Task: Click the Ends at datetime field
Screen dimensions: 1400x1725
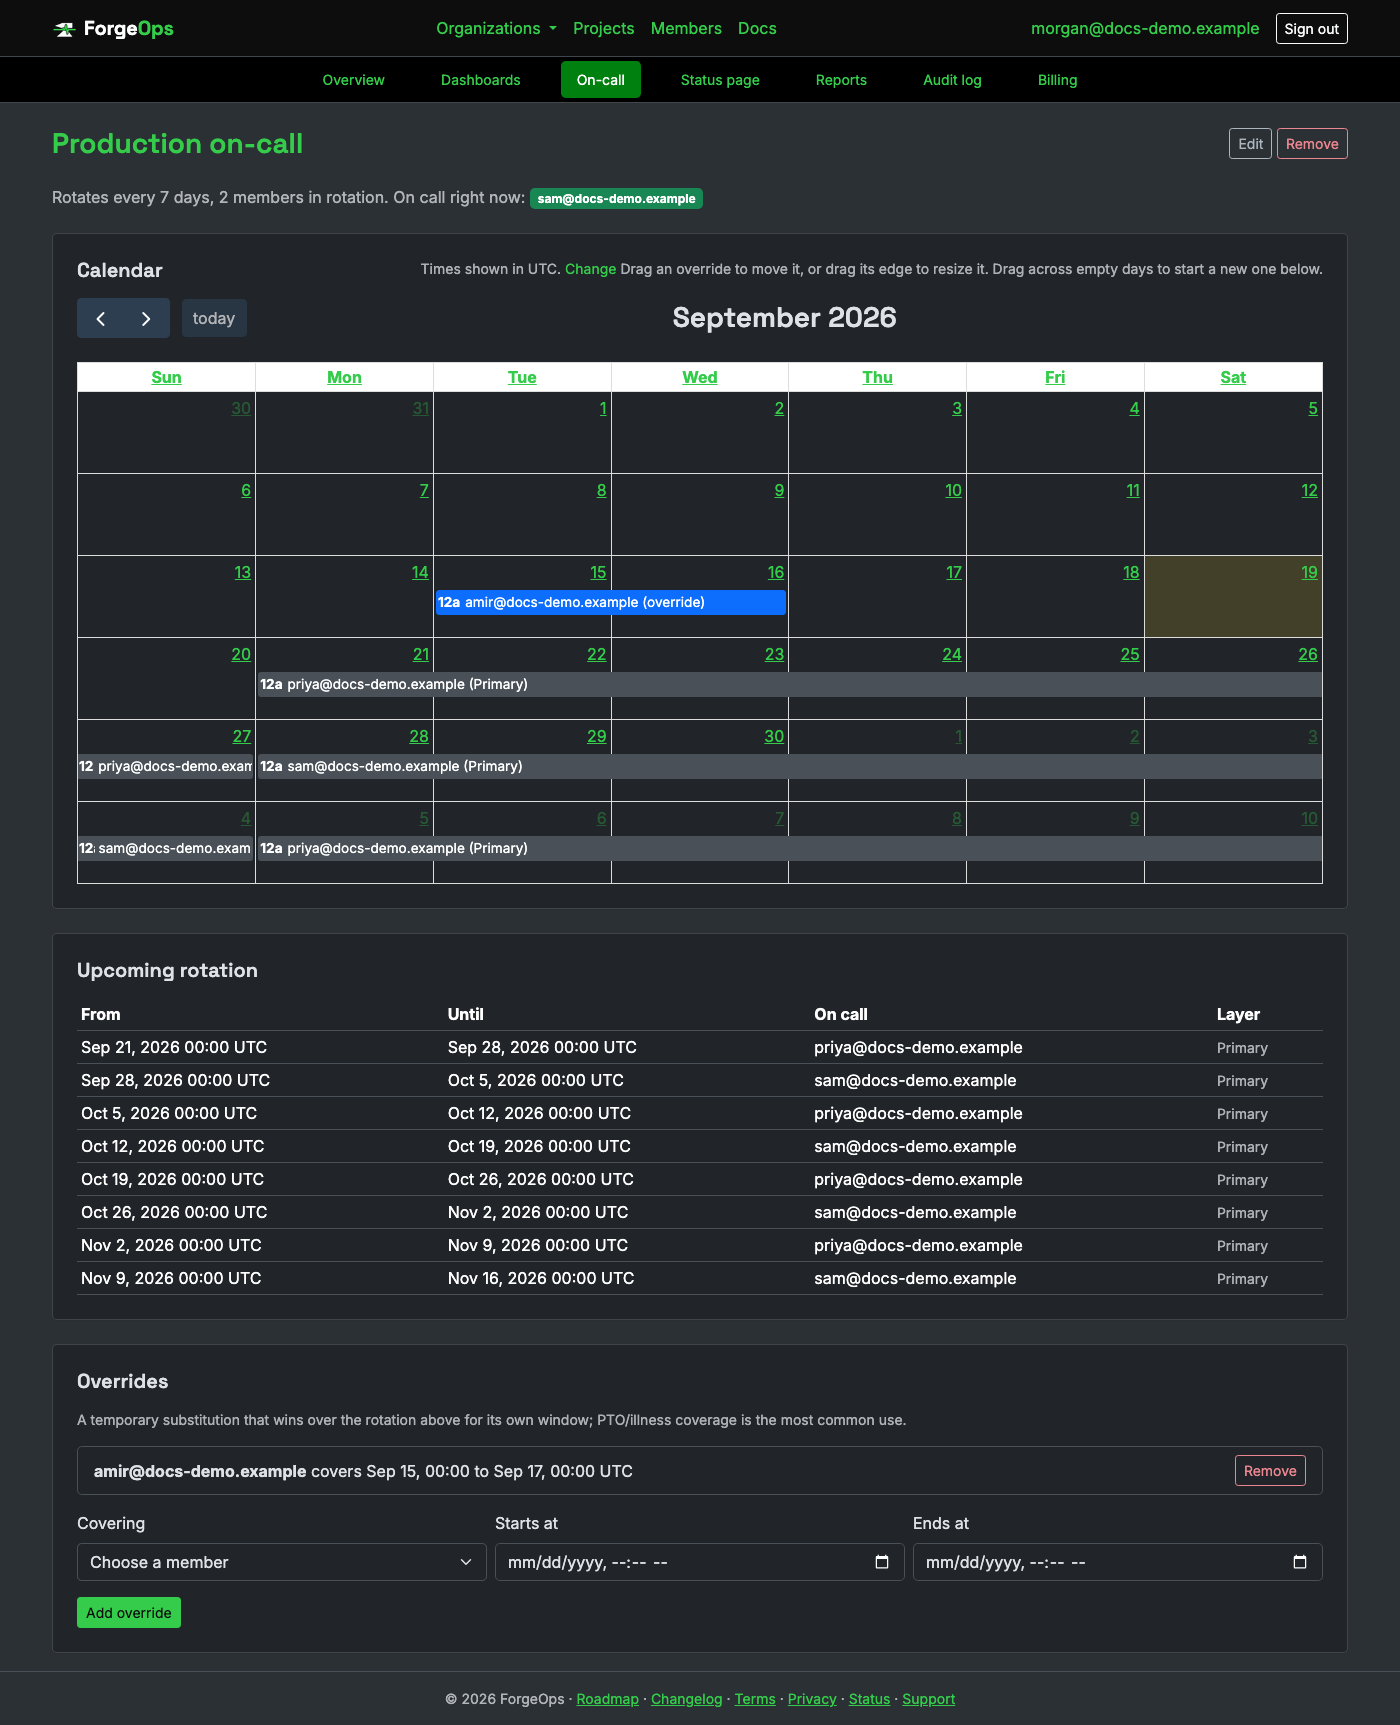Action: pyautogui.click(x=1118, y=1562)
